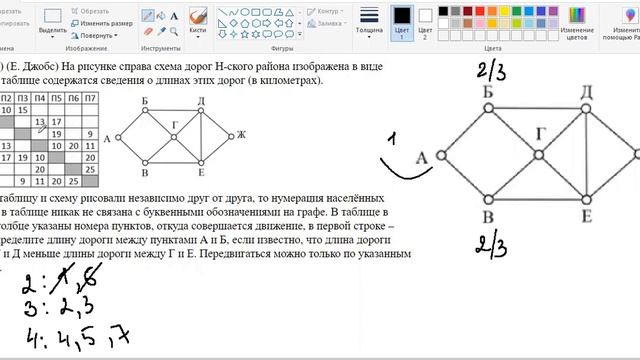Click table cell with value 25 under П7
Screen dimensions: 640x360
[90, 169]
